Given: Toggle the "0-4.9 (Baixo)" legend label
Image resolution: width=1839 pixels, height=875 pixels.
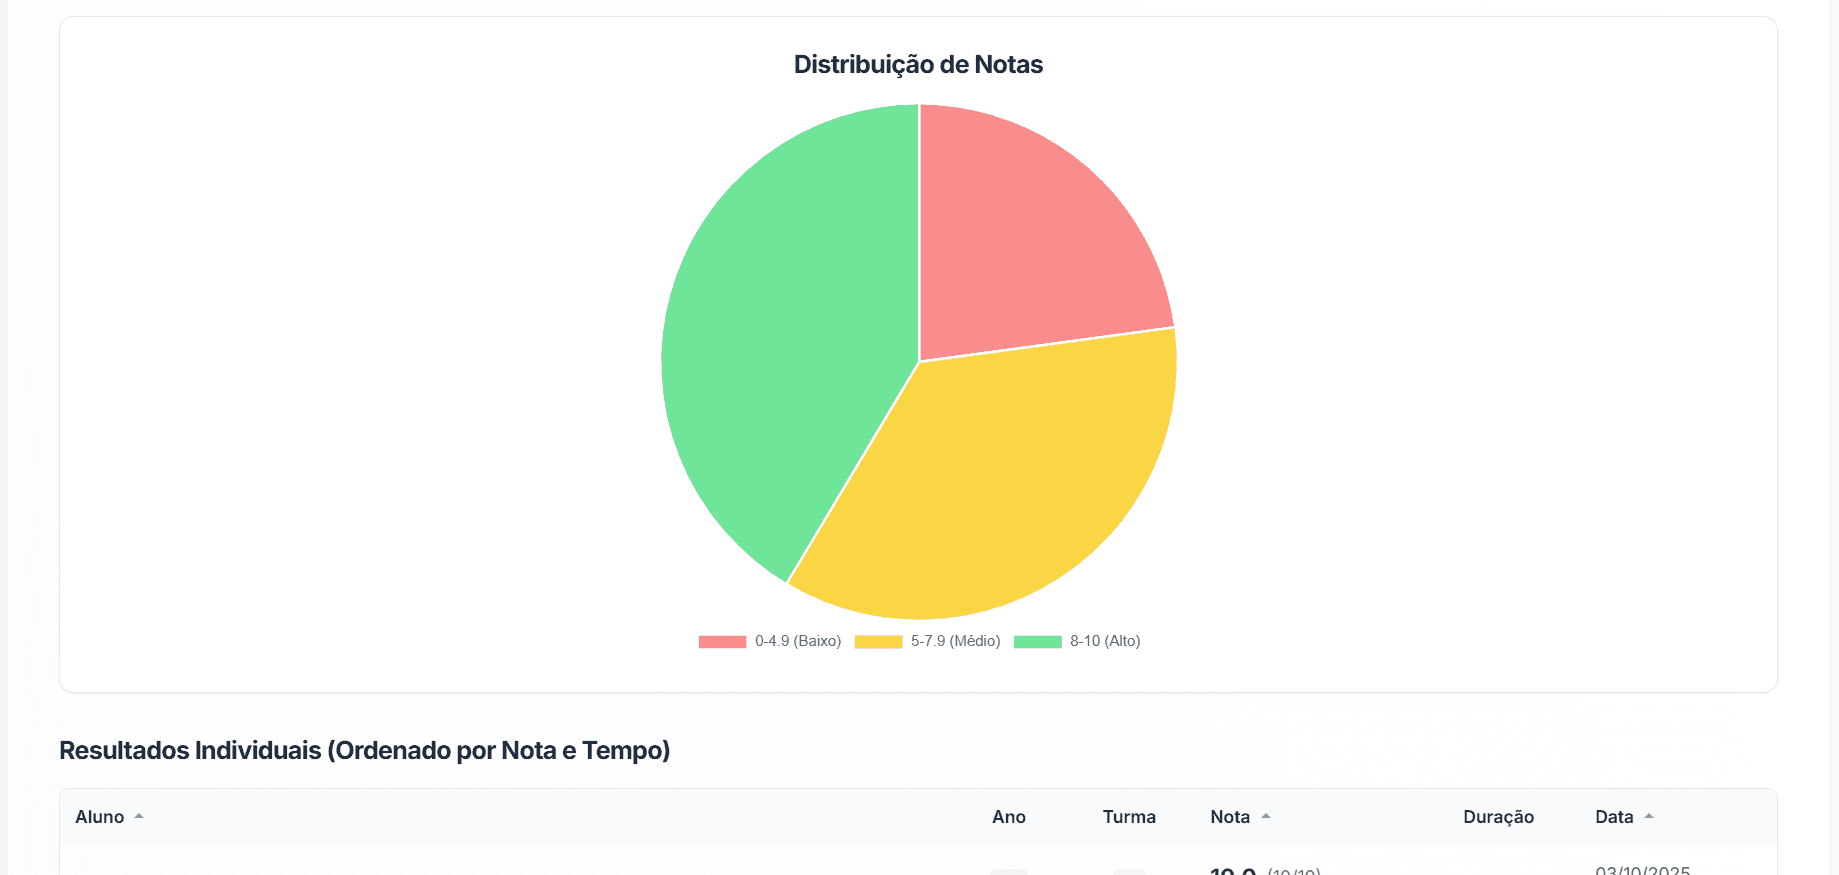Looking at the screenshot, I should (798, 641).
